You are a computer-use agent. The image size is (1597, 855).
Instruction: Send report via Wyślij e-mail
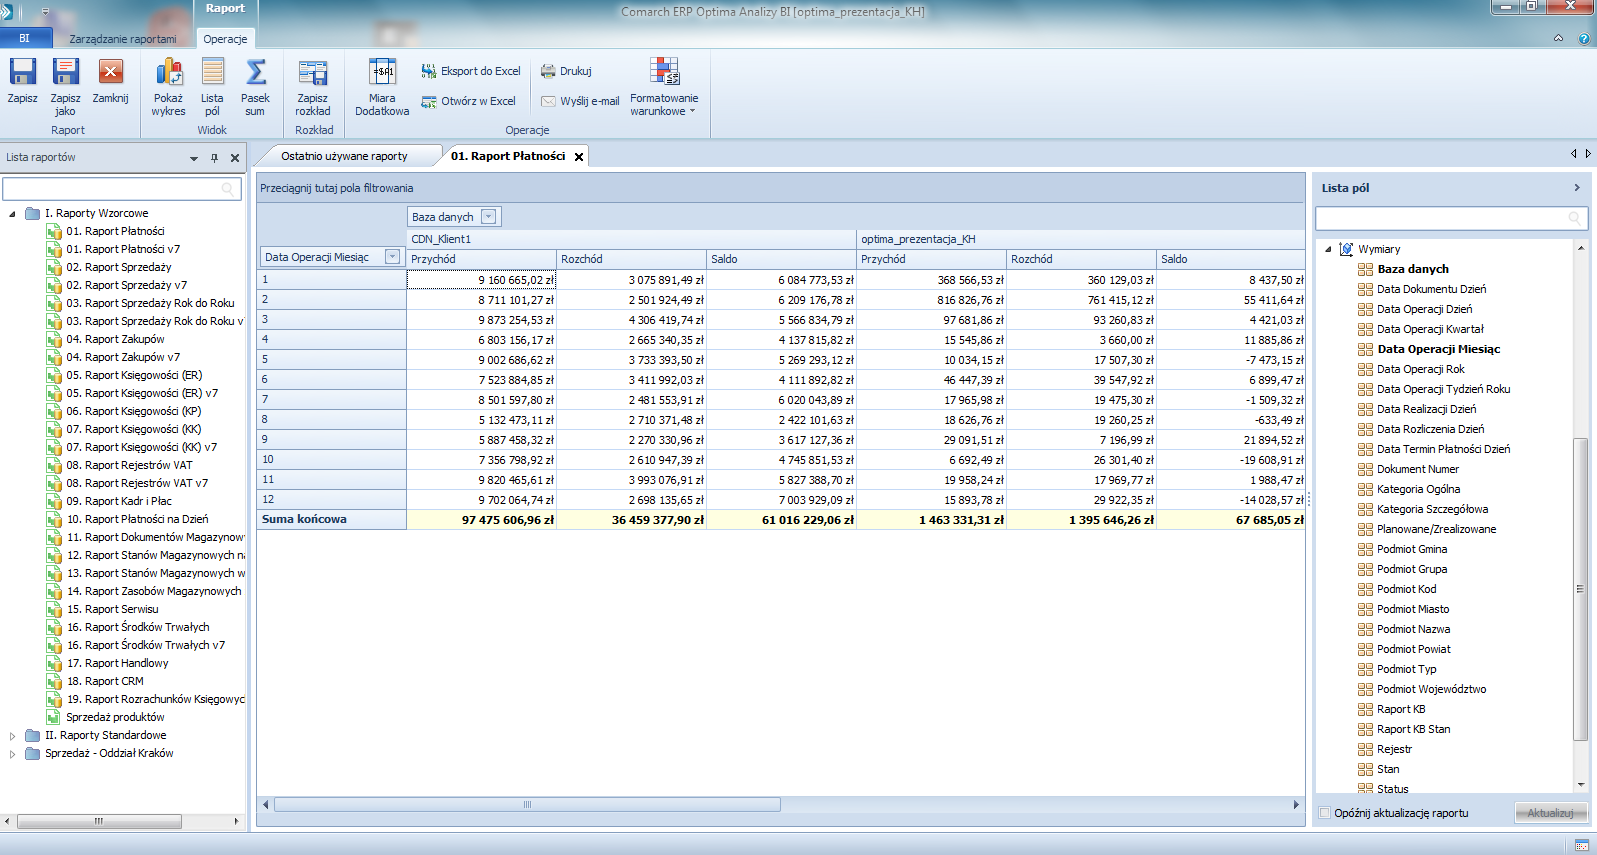[x=580, y=101]
